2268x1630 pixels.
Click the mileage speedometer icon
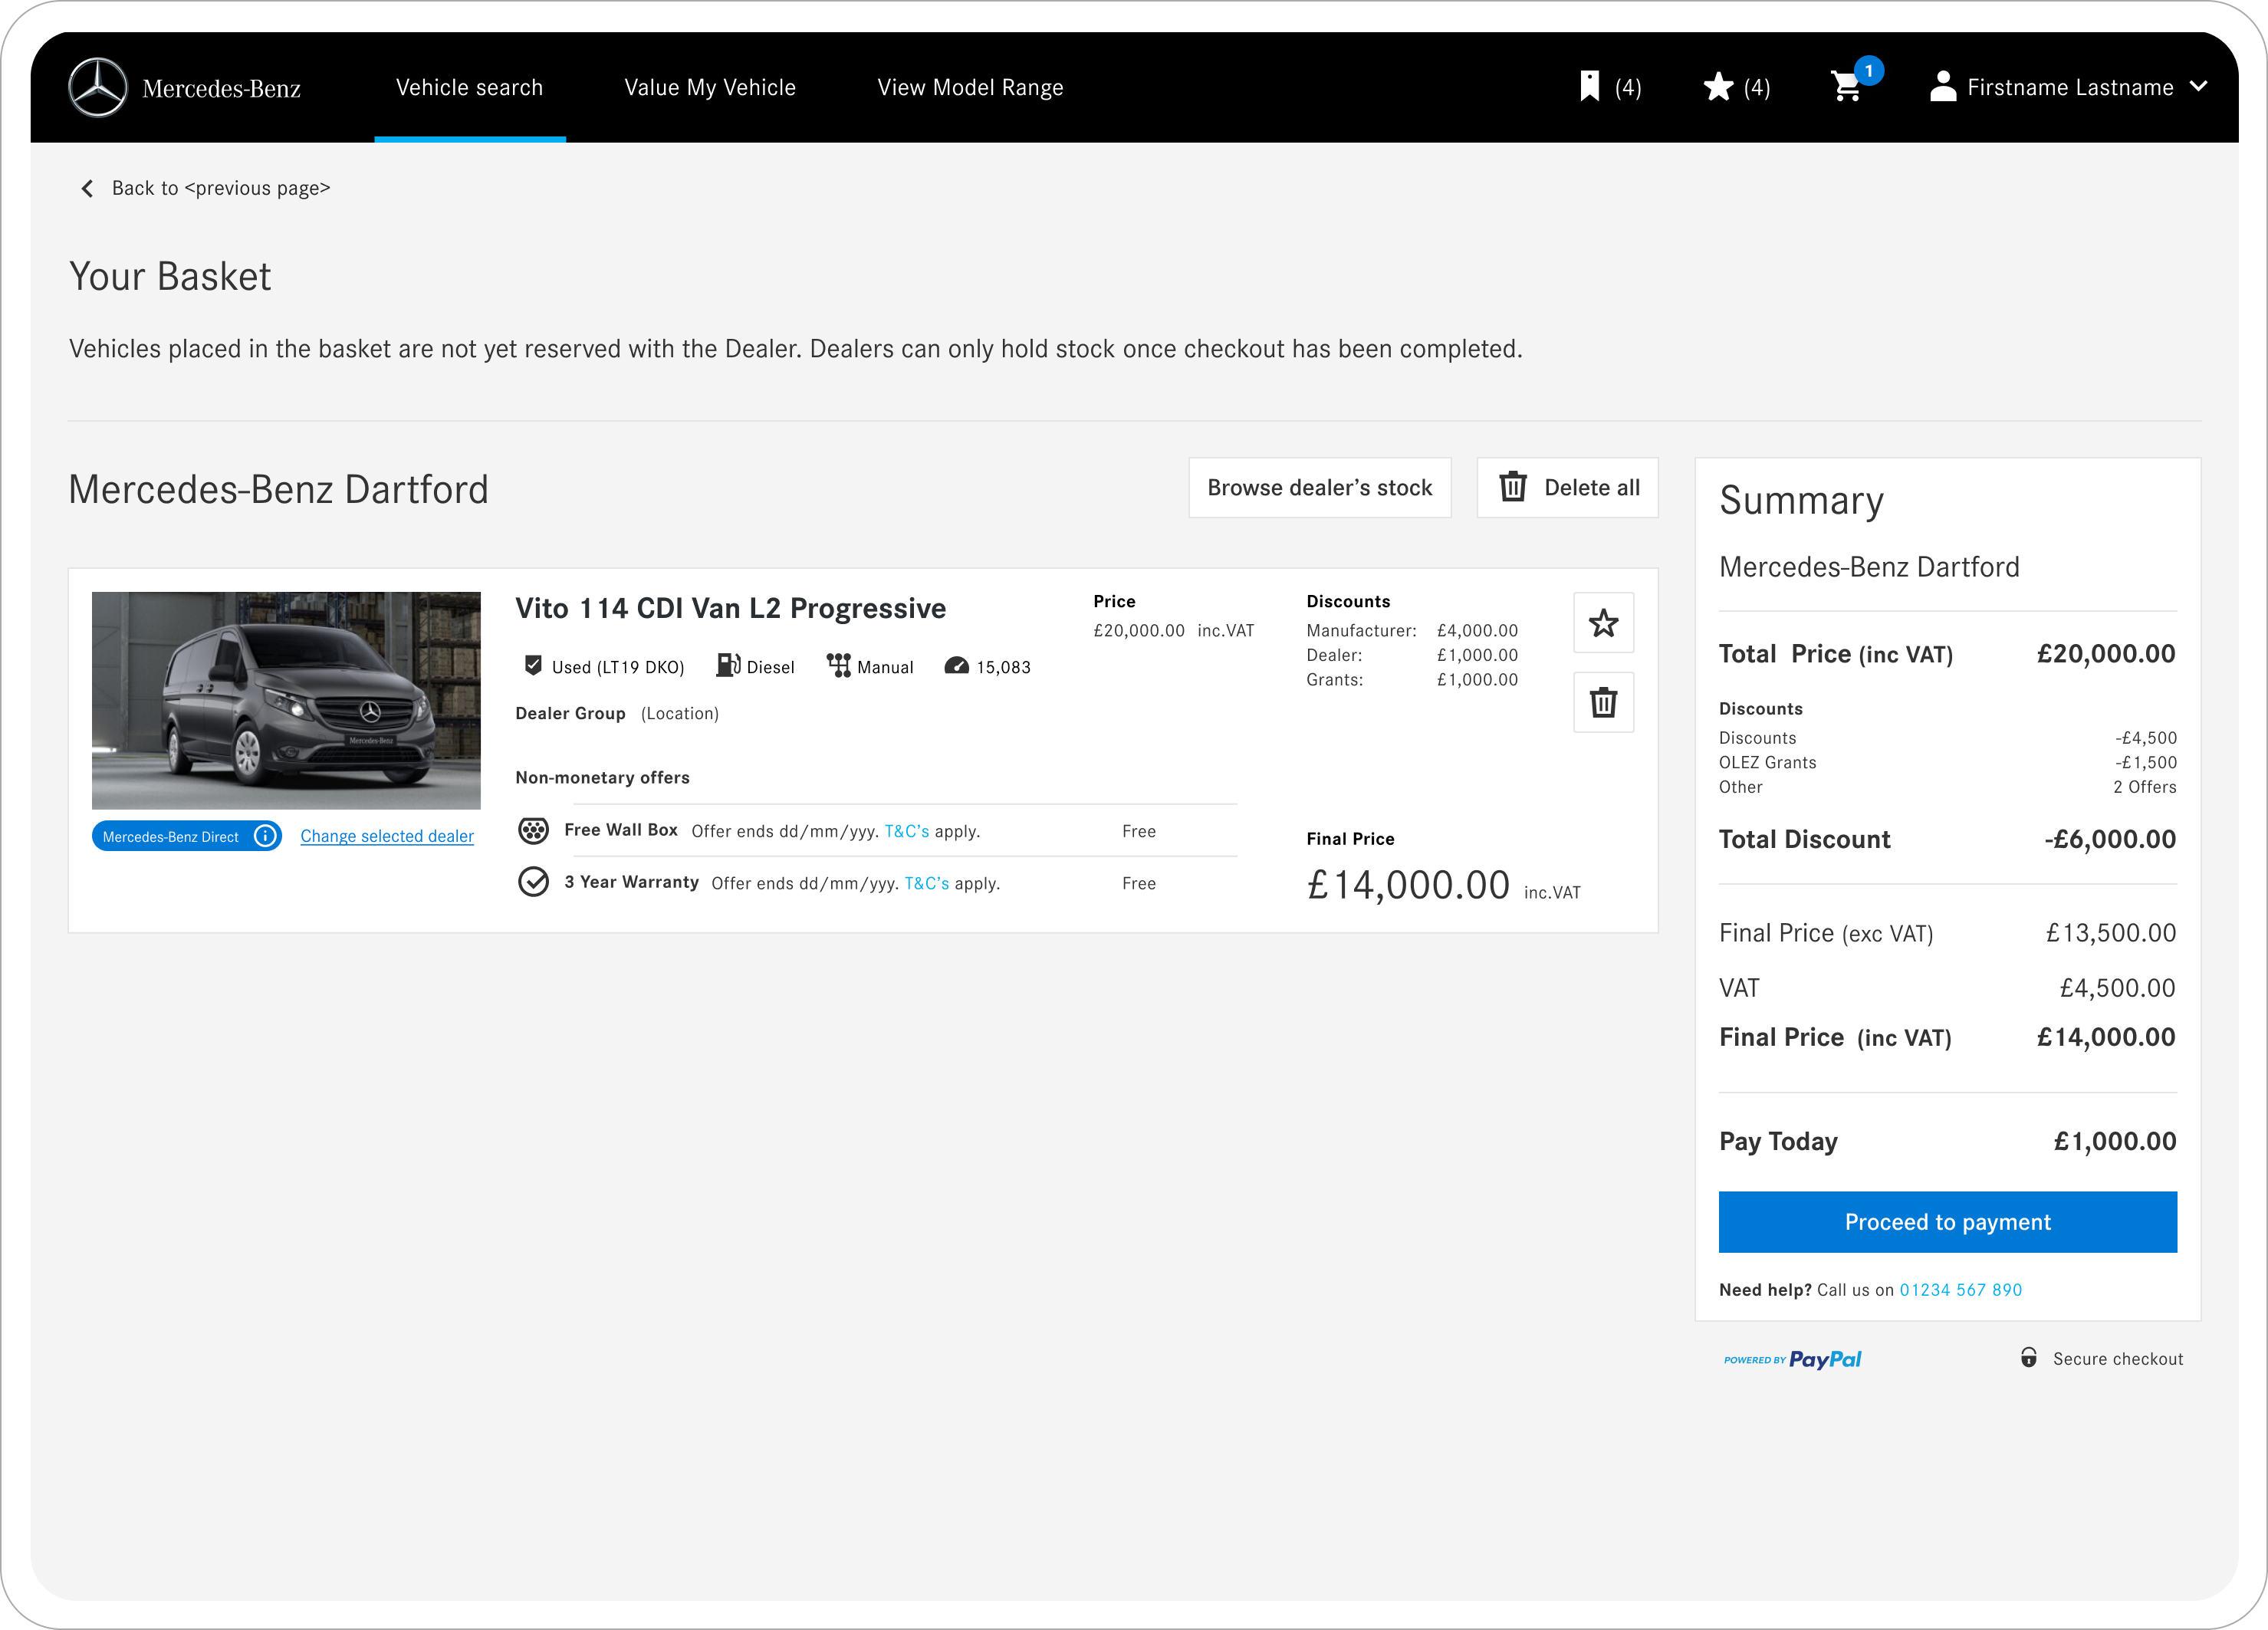click(956, 666)
